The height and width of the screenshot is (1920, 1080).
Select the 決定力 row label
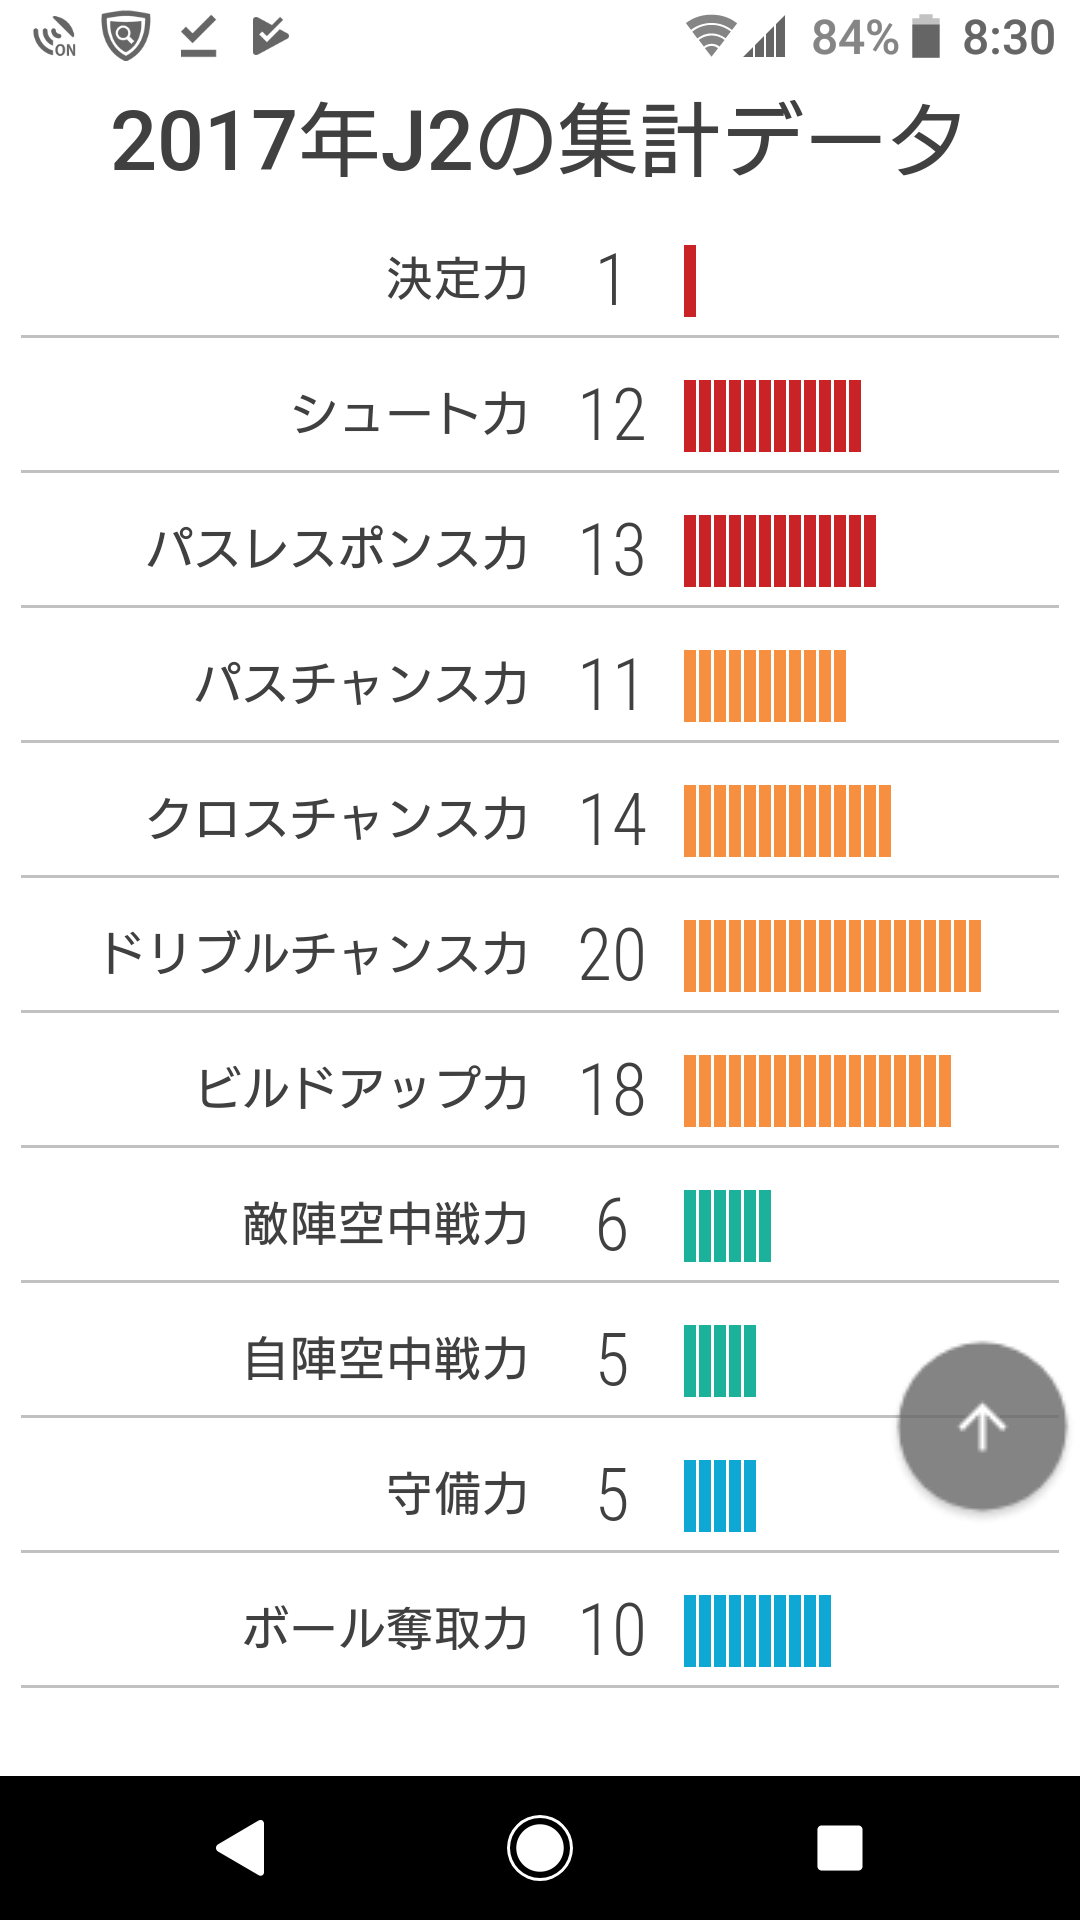point(457,279)
